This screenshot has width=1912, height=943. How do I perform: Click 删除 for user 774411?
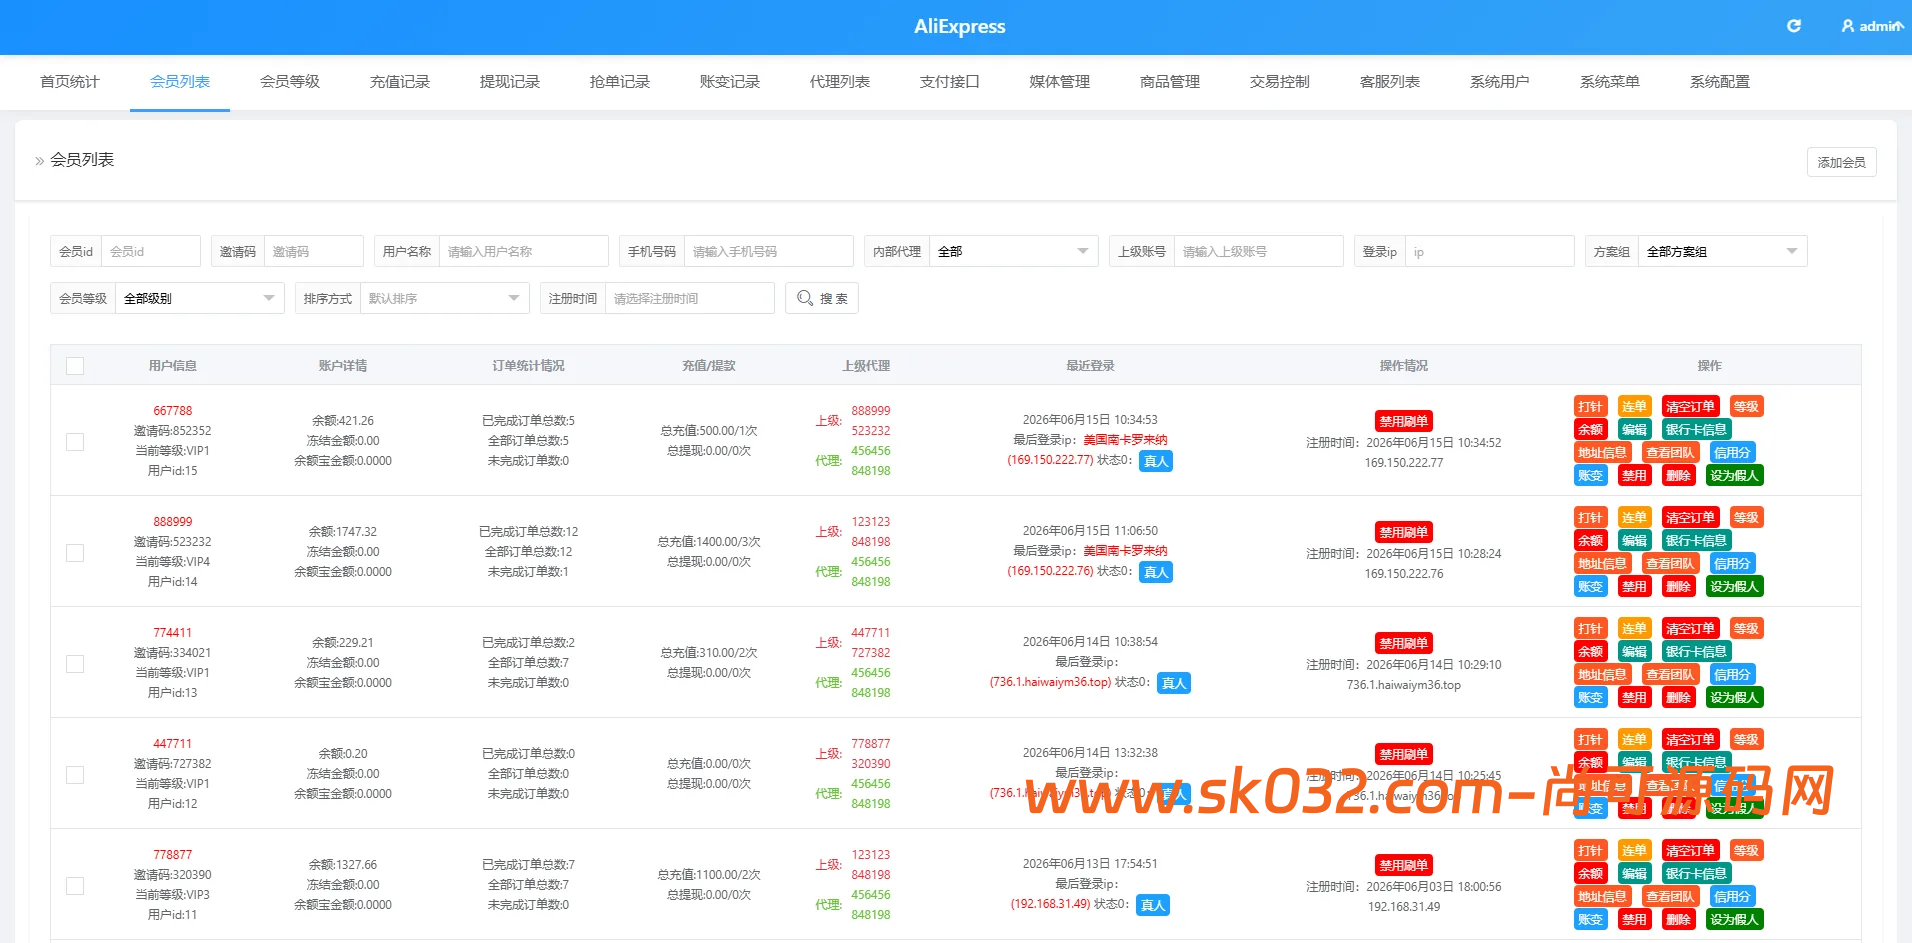coord(1678,698)
